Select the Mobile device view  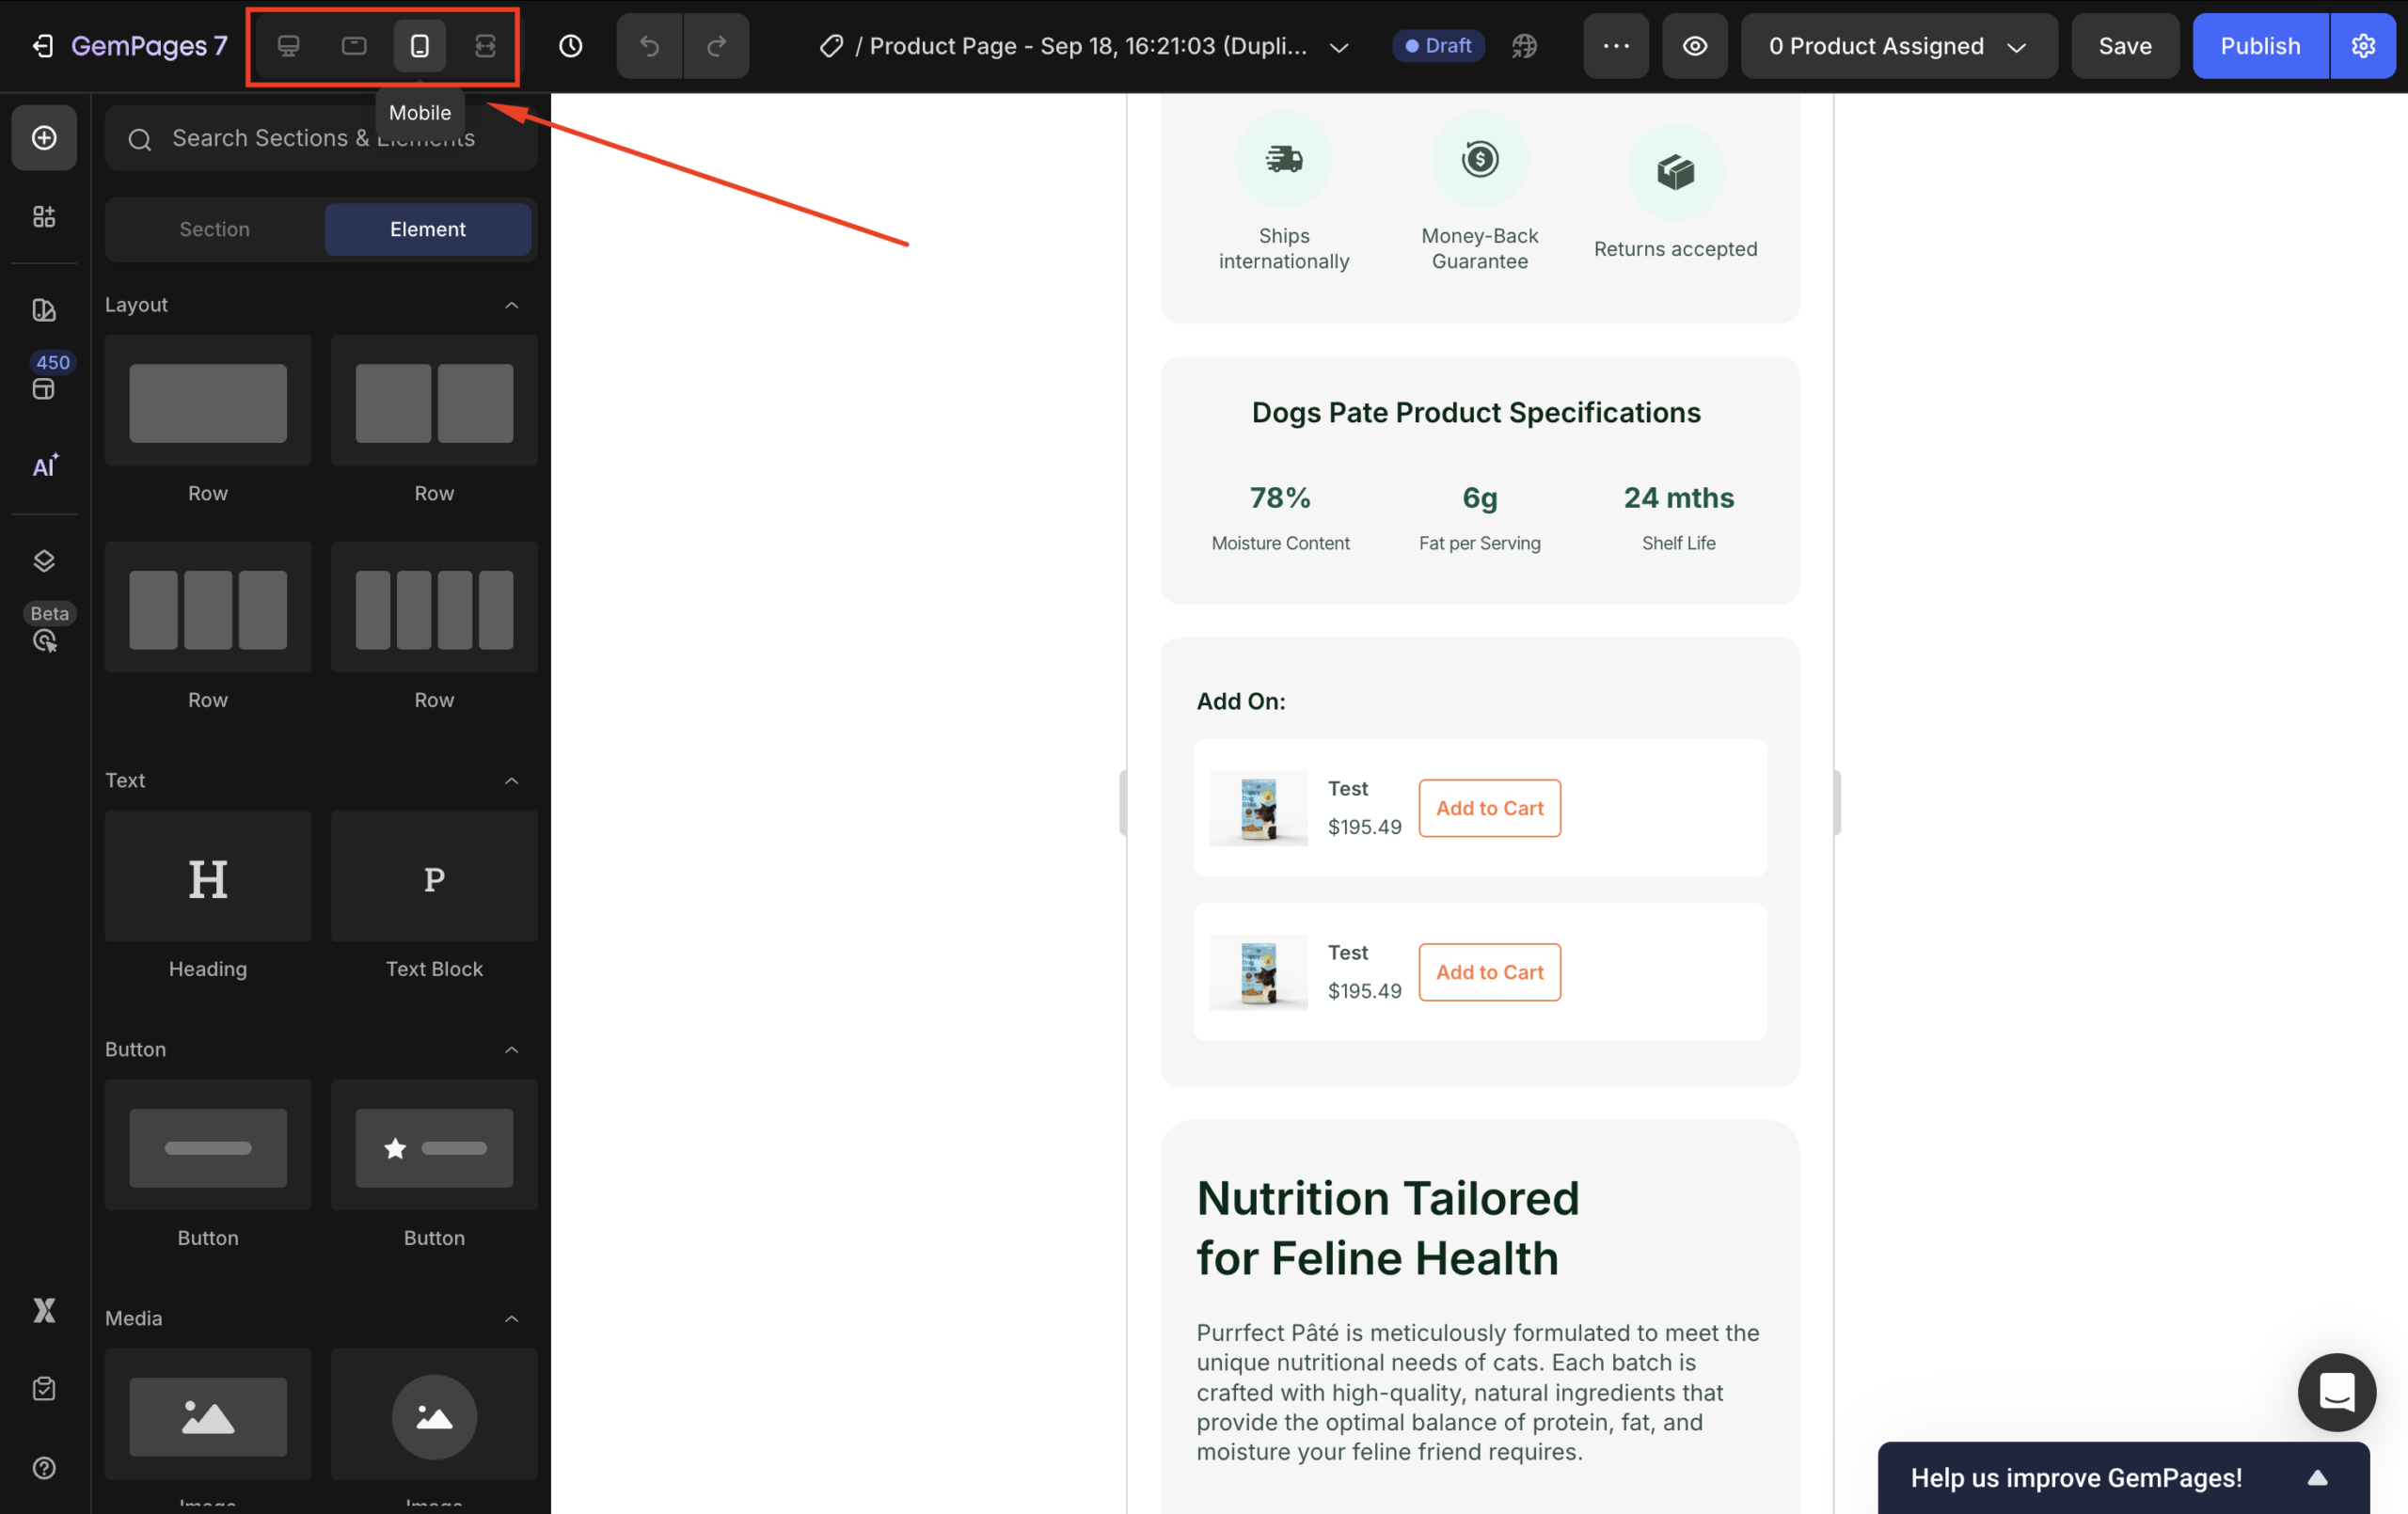tap(419, 46)
